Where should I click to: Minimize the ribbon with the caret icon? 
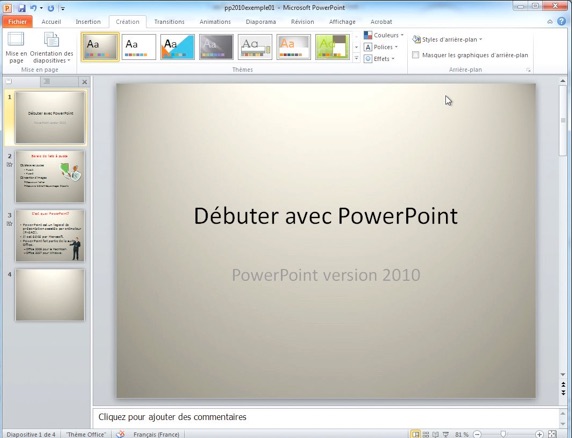(x=550, y=22)
